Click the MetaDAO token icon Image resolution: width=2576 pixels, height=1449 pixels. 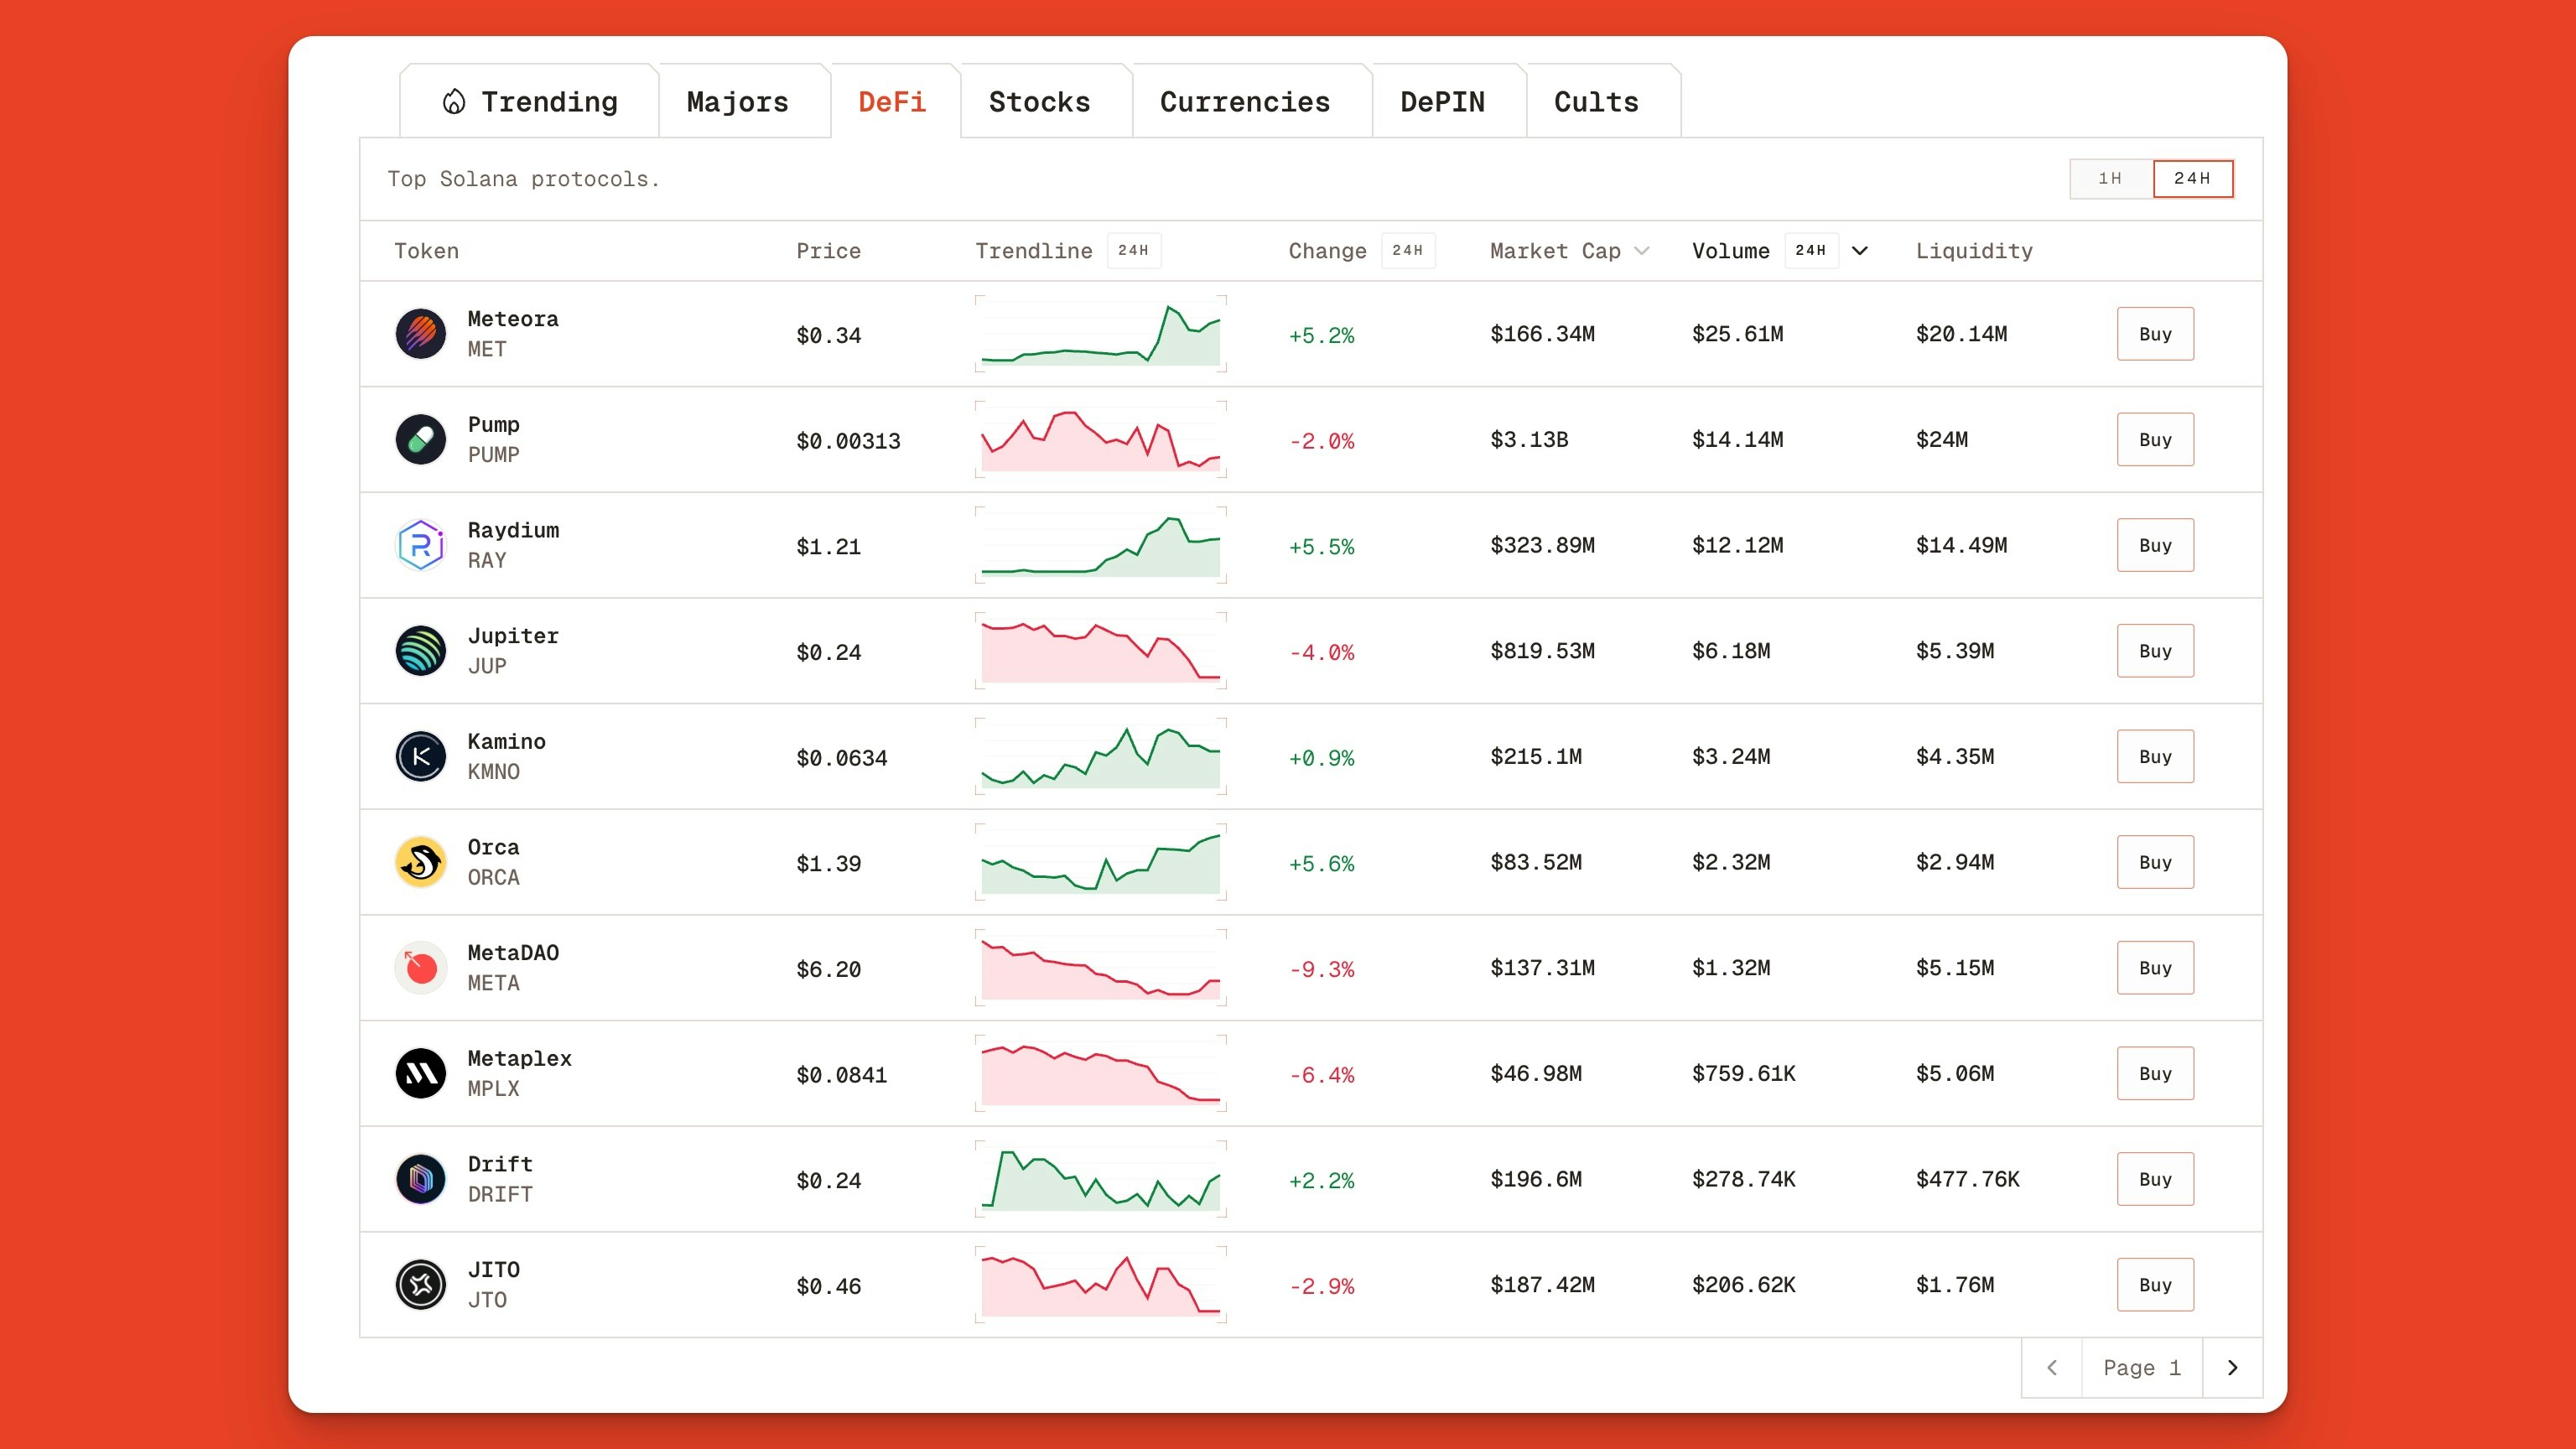pyautogui.click(x=420, y=968)
